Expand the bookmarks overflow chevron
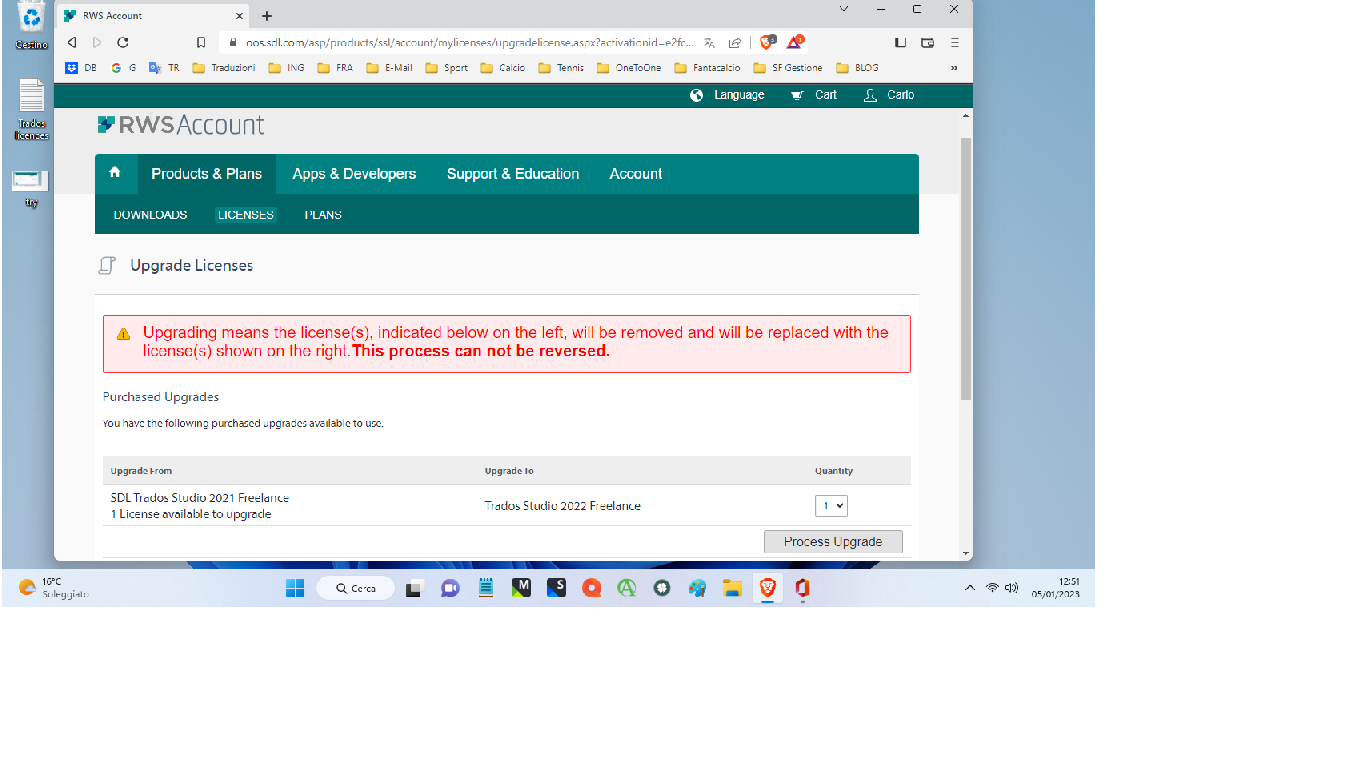Viewport: 1366px width, 768px height. coord(952,67)
